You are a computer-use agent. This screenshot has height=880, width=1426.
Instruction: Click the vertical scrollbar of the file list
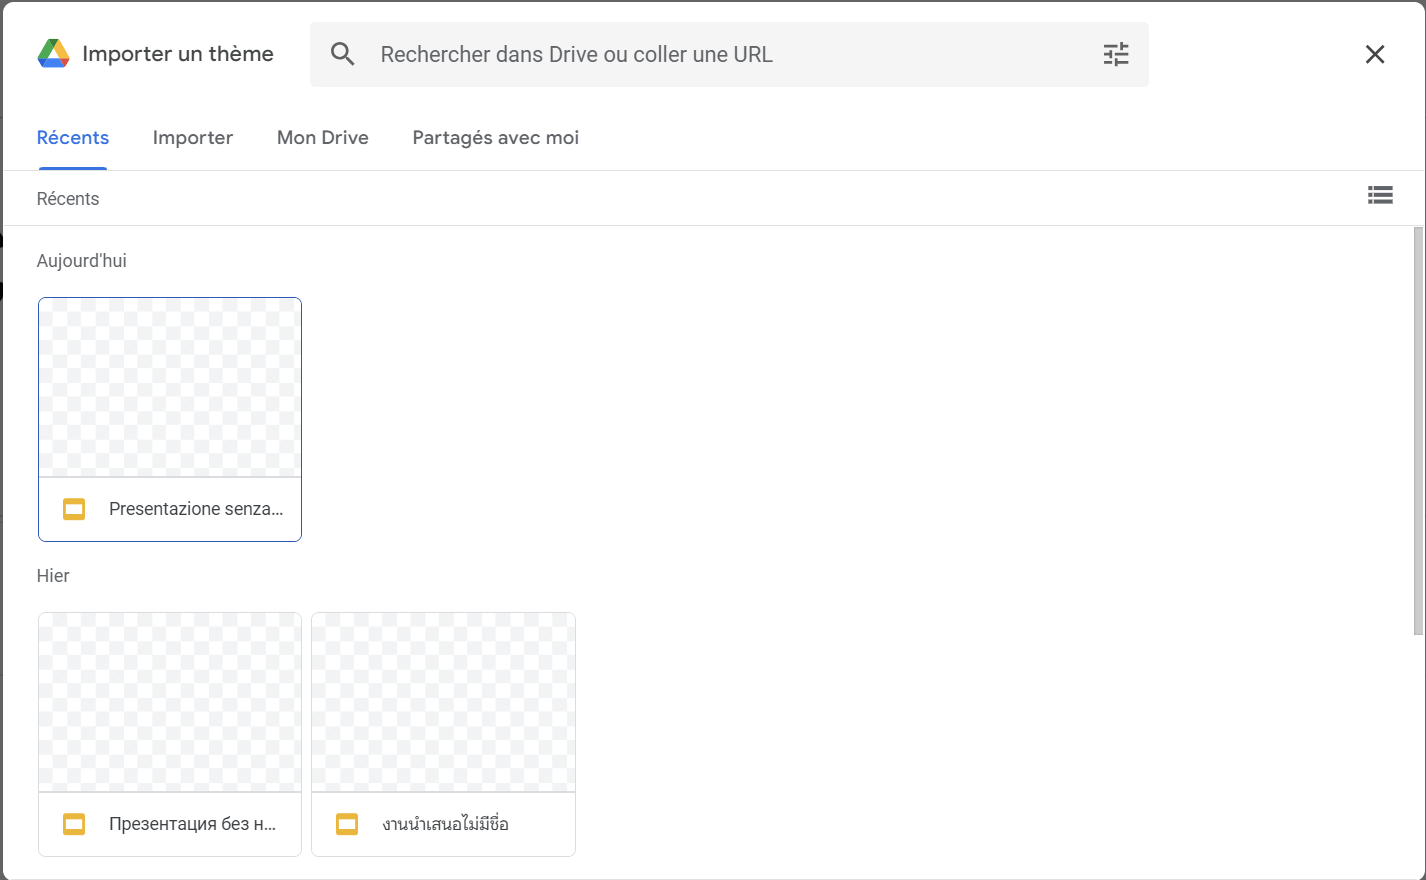click(x=1418, y=430)
